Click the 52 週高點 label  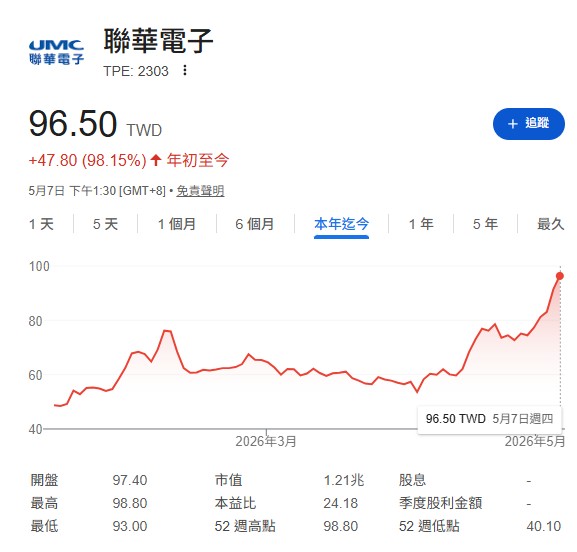click(245, 526)
